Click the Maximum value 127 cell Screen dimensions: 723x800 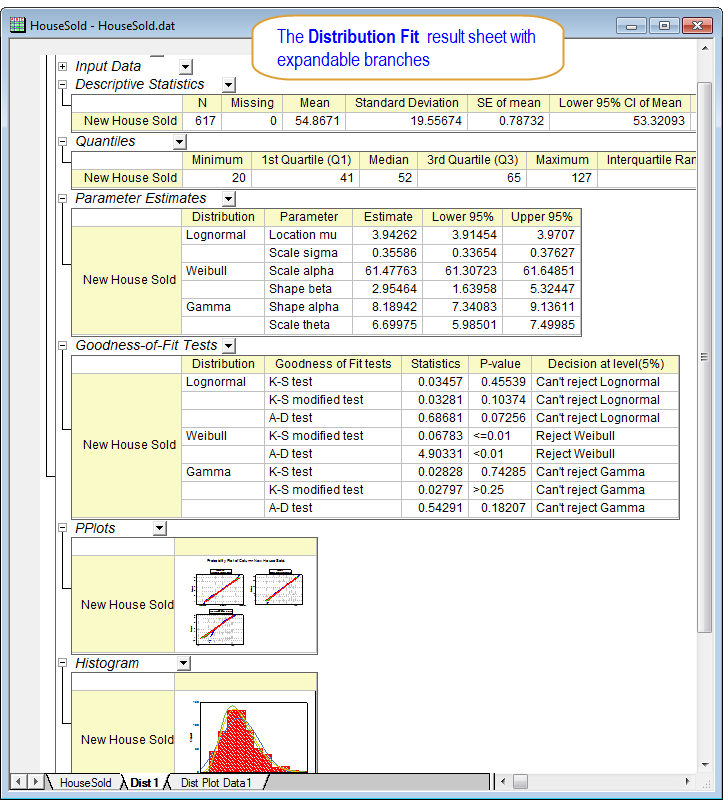562,178
